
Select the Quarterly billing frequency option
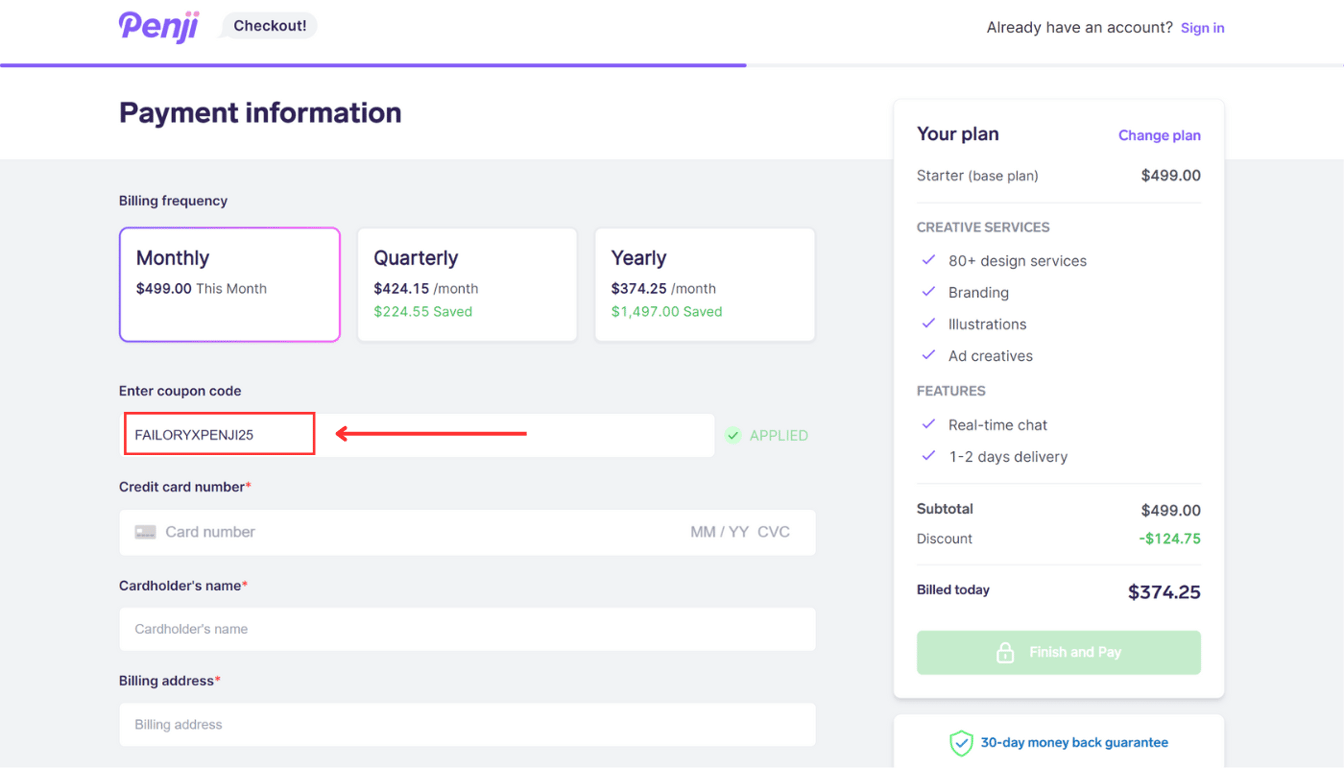(x=467, y=285)
